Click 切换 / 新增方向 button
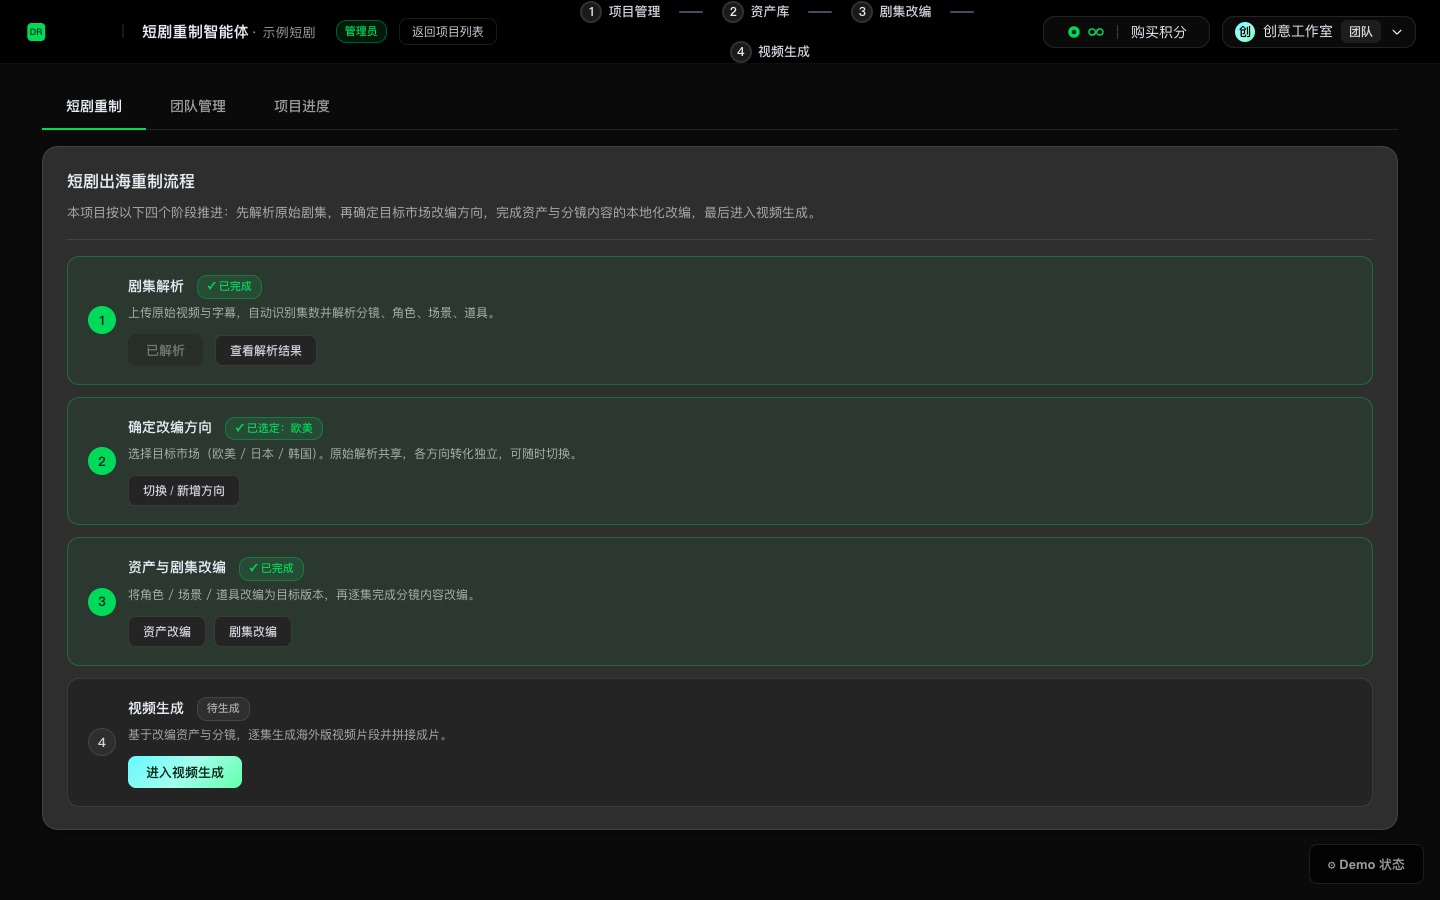Screen dimensions: 1440x900 184,491
